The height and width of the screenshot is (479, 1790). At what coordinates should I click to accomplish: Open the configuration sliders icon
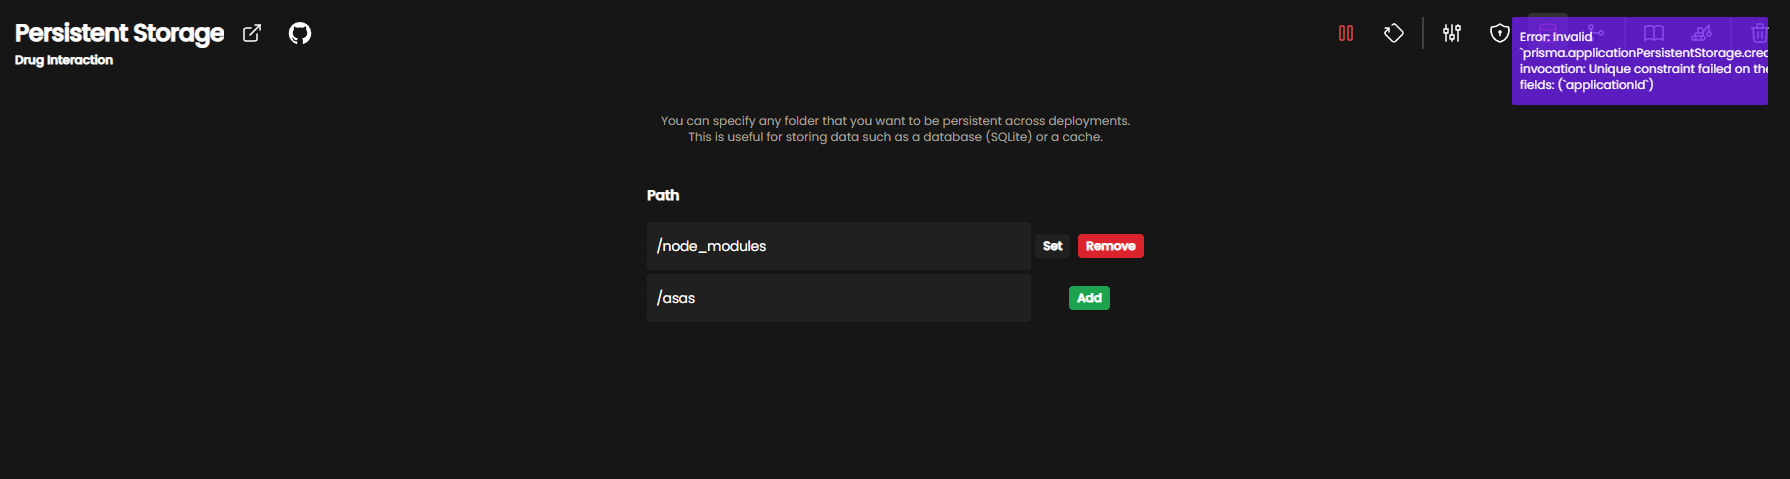pyautogui.click(x=1452, y=33)
